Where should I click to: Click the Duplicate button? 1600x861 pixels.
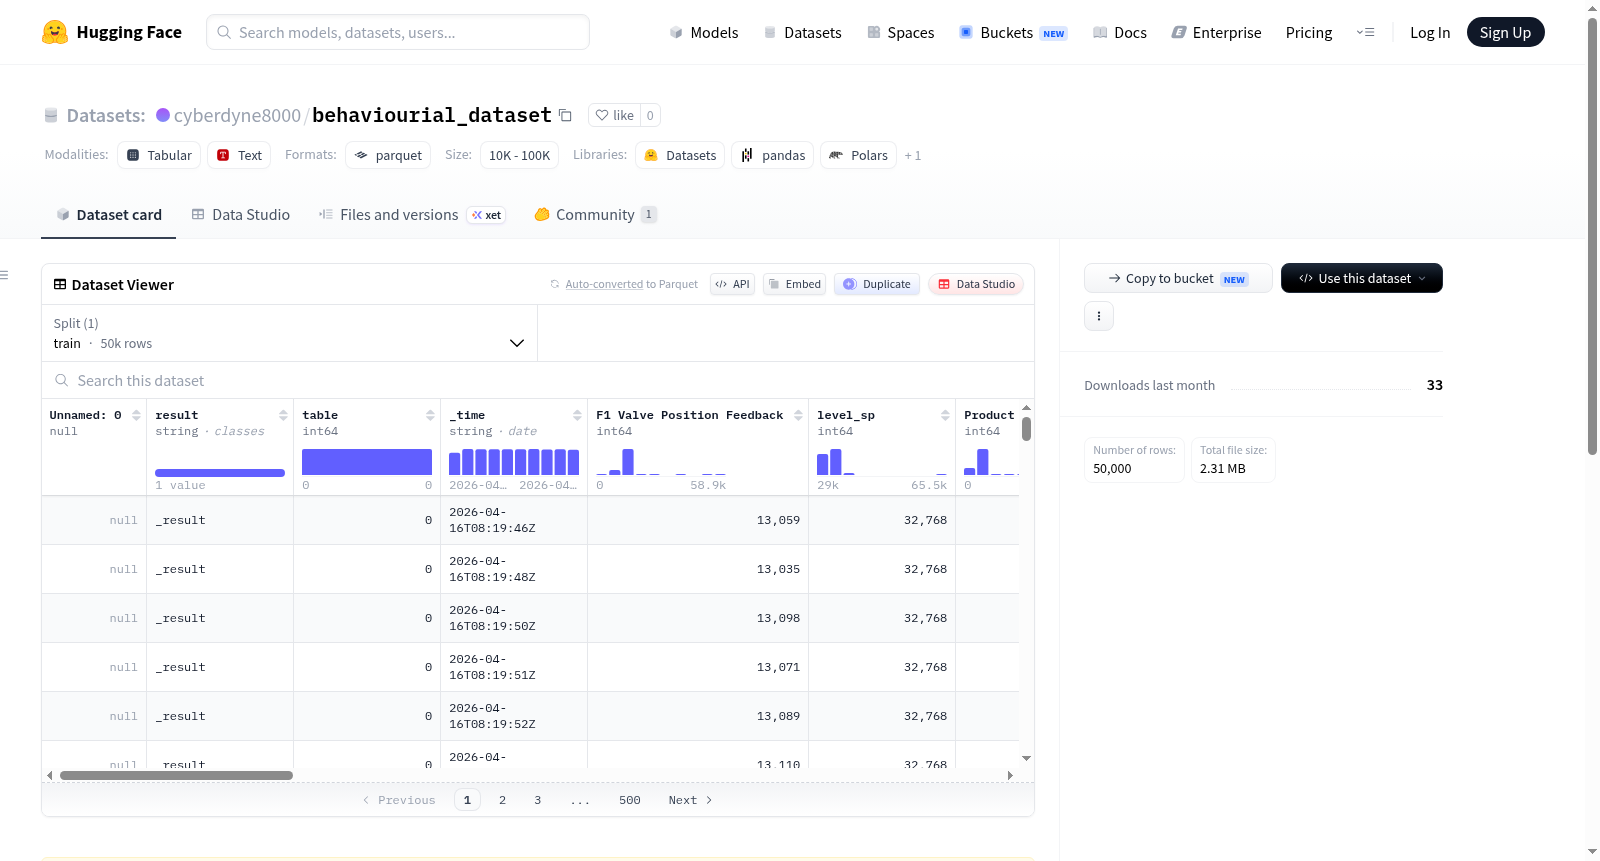click(877, 284)
